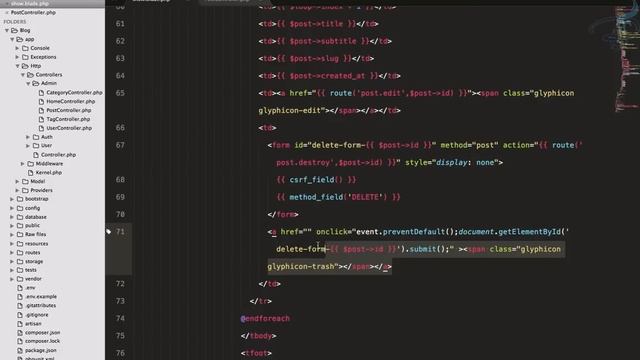Click gutter line number 76

[x=120, y=353]
